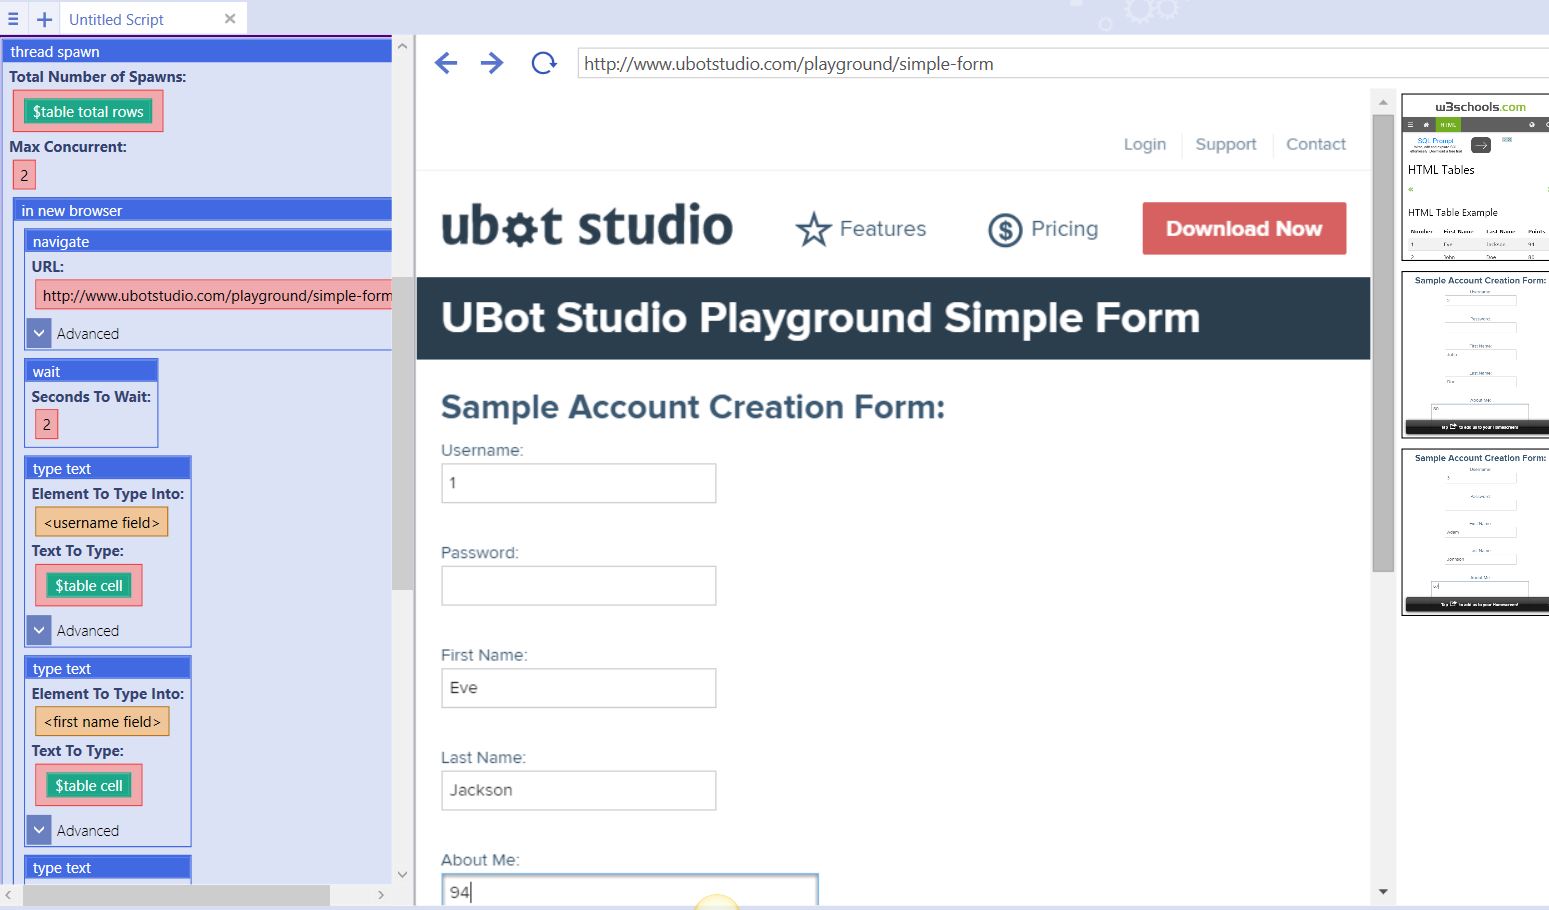Select the wait command header
Screen dimensions: 1549x910
pos(91,371)
